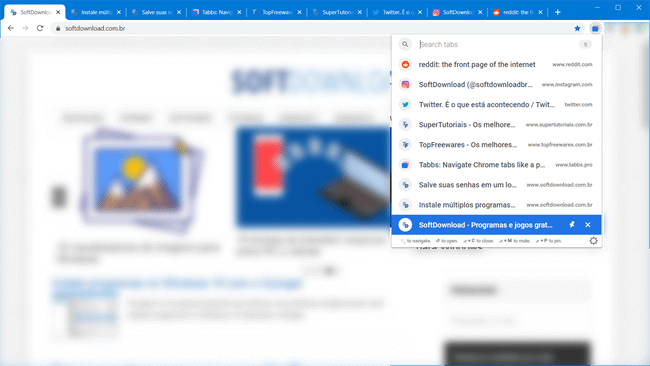Switch to Instale múltiplos programas entry

[x=496, y=205]
